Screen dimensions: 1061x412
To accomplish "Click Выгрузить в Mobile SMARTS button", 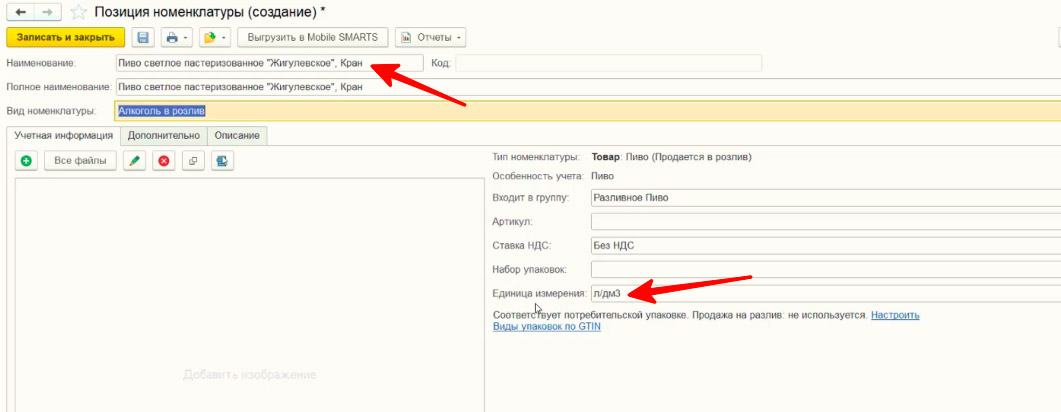I will [313, 37].
